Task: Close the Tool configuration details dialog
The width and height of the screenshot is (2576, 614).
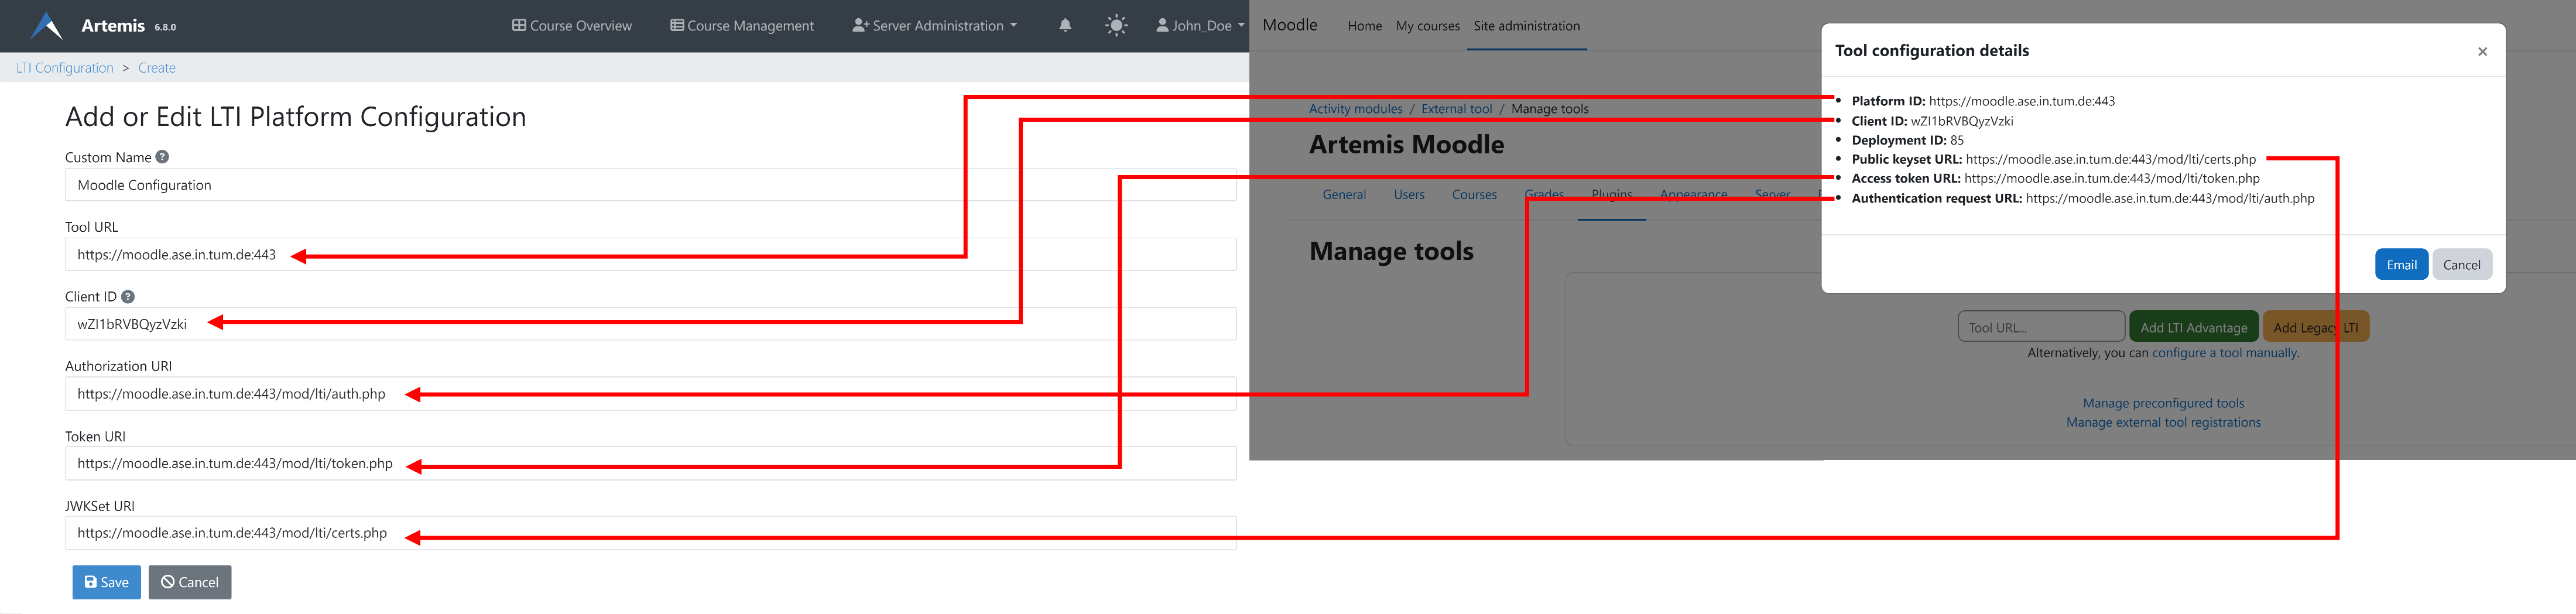Action: (x=2482, y=51)
